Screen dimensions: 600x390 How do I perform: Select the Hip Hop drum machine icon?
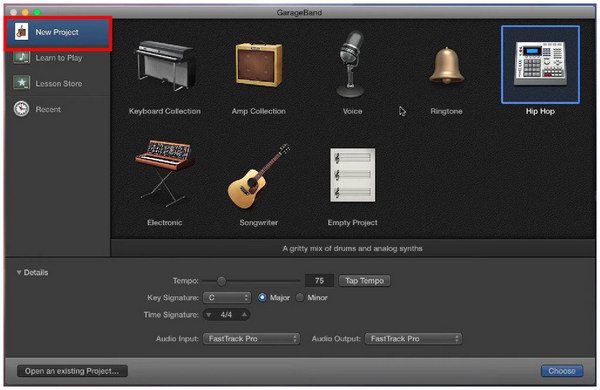click(x=540, y=64)
